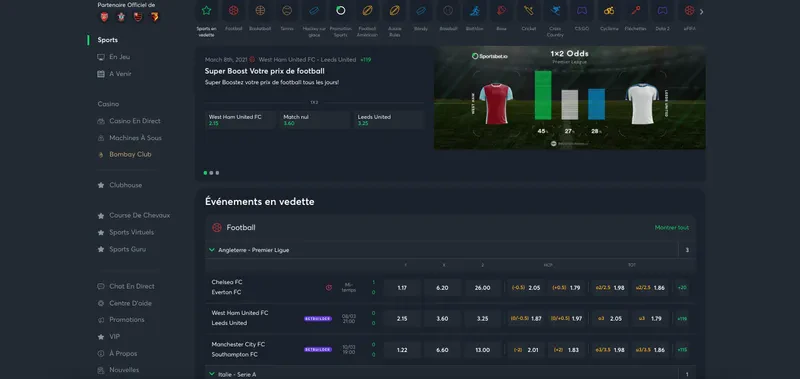Open Chat En Direct in sidebar

[132, 286]
